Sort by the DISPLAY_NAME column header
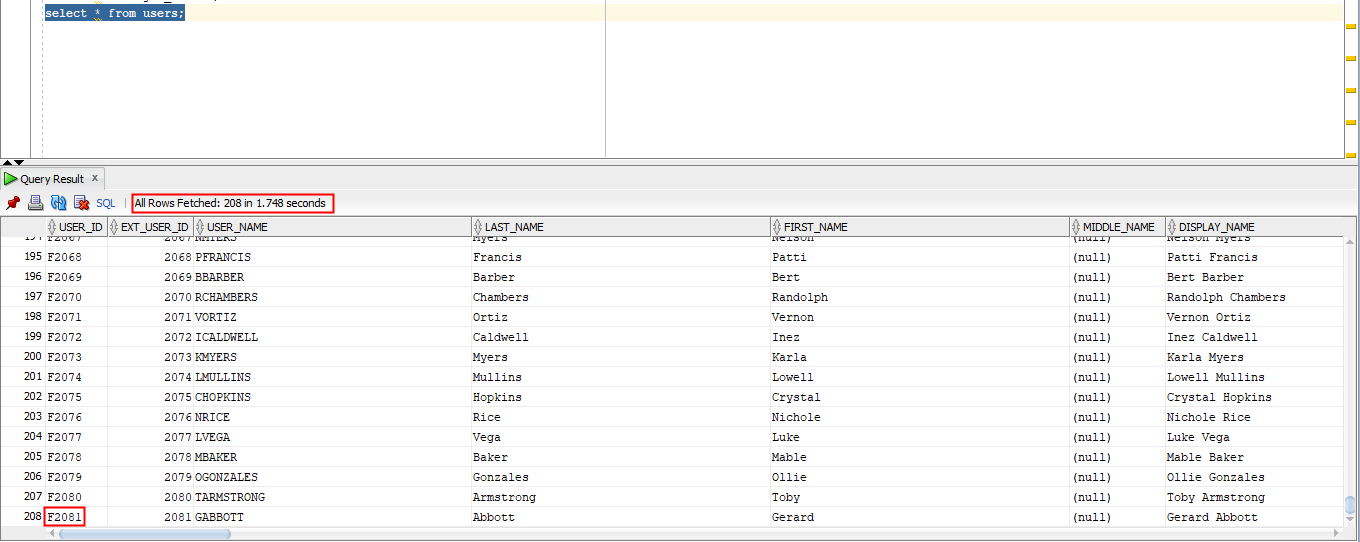The image size is (1360, 542). (1253, 227)
